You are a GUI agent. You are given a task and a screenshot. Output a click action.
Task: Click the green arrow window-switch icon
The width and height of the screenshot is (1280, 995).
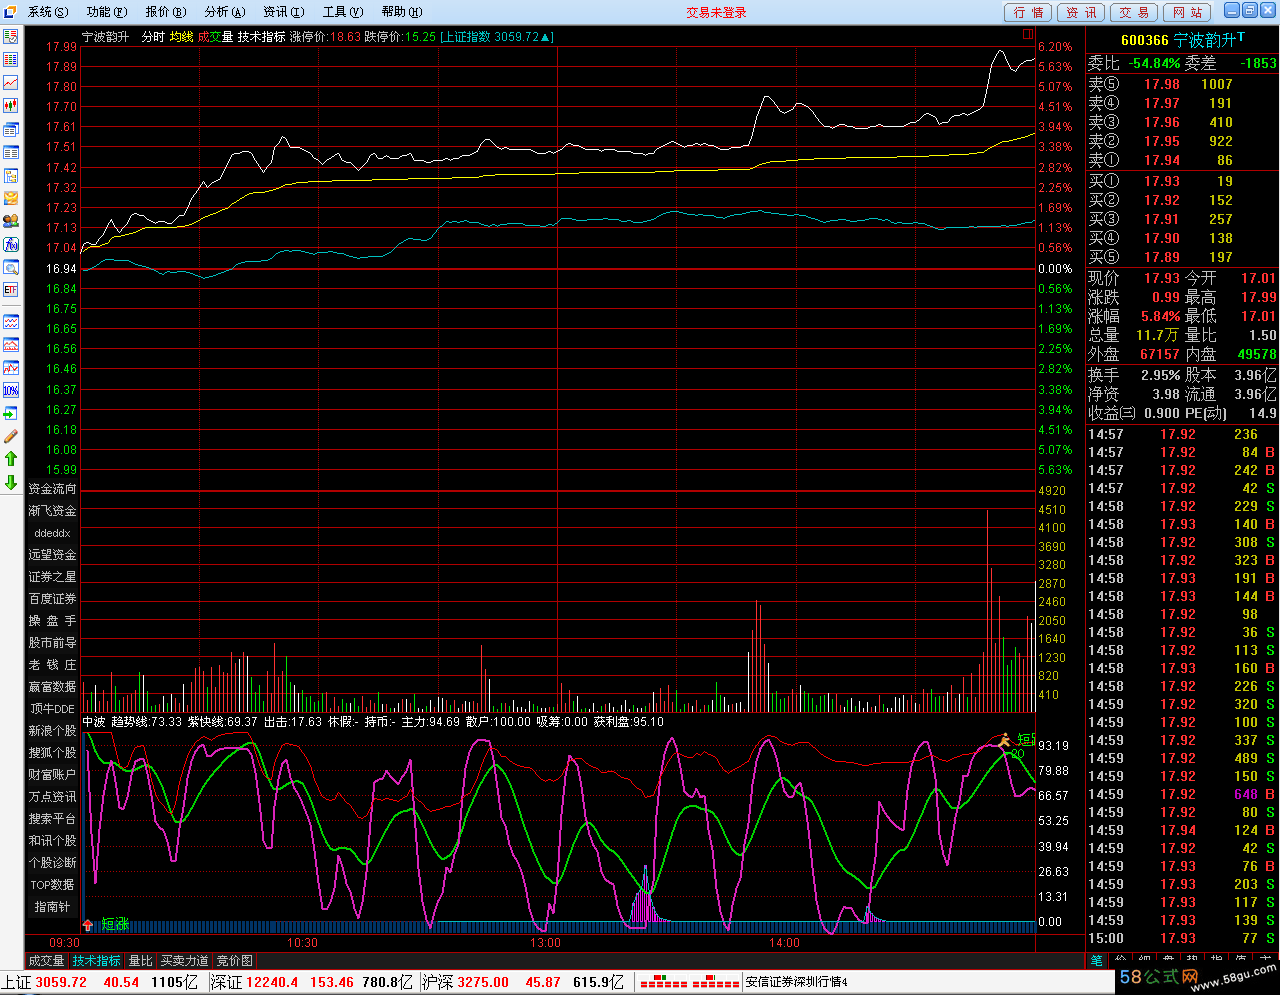pos(11,413)
